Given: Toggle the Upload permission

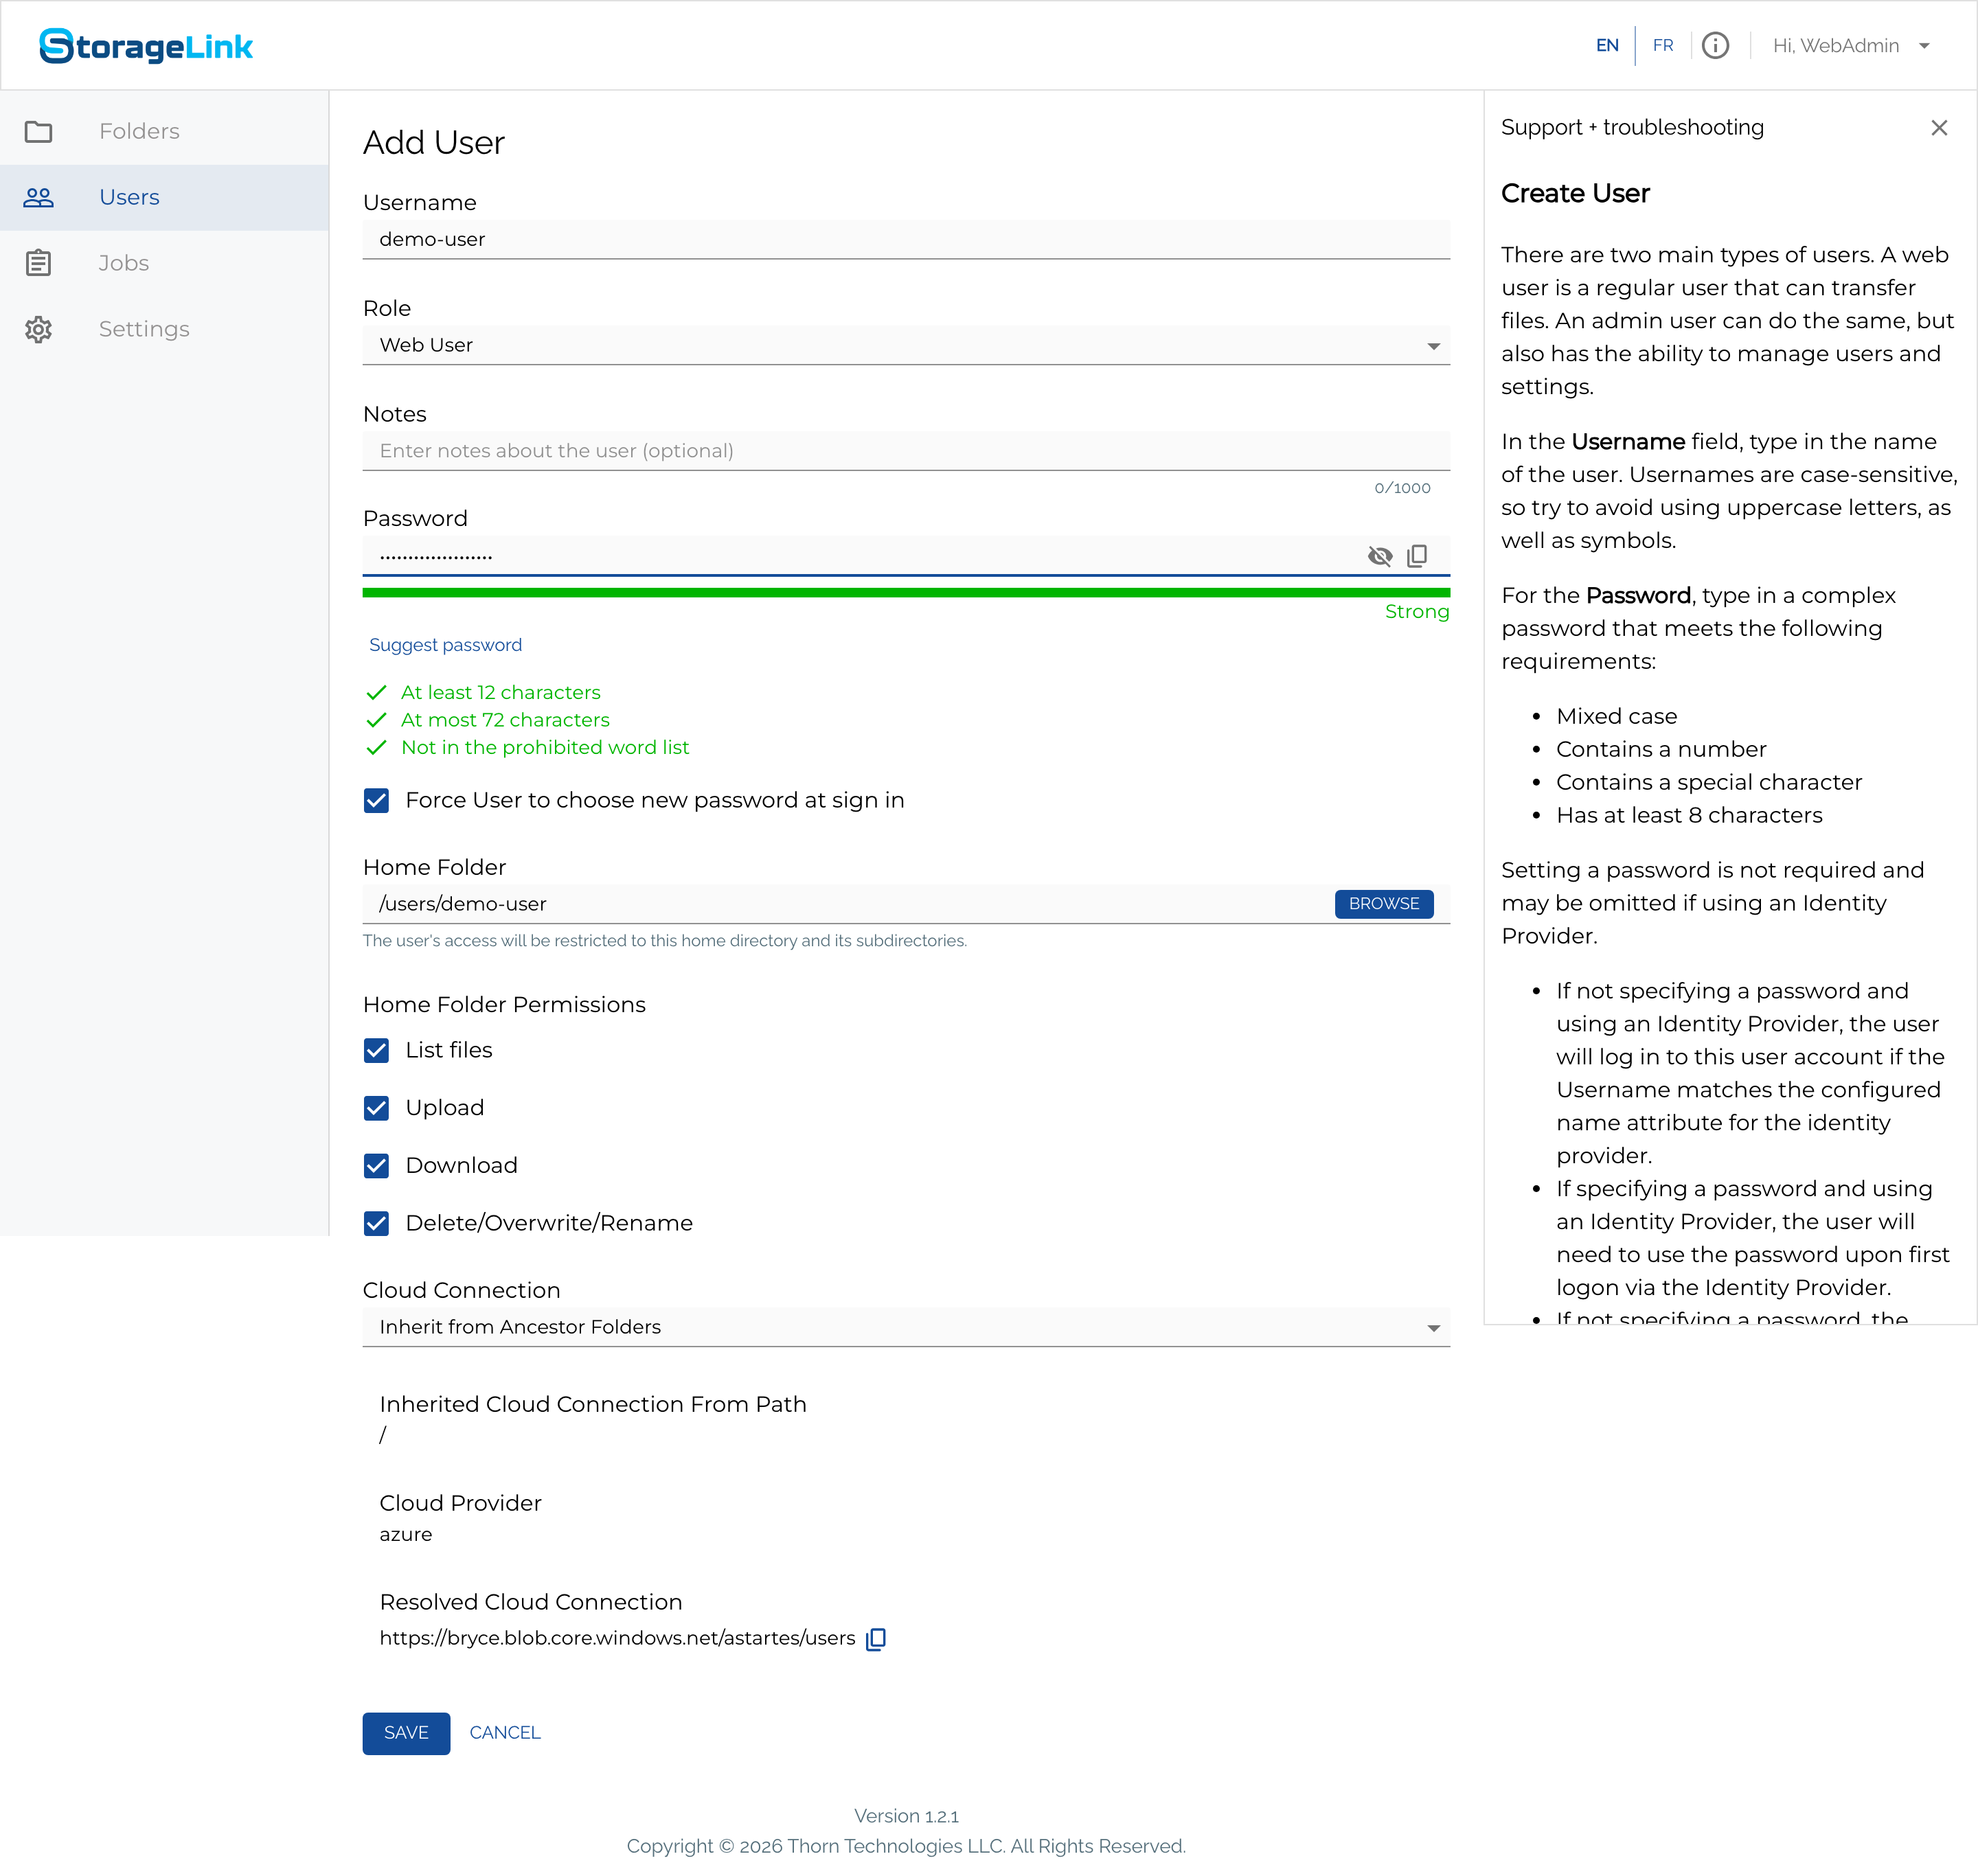Looking at the screenshot, I should click(377, 1108).
